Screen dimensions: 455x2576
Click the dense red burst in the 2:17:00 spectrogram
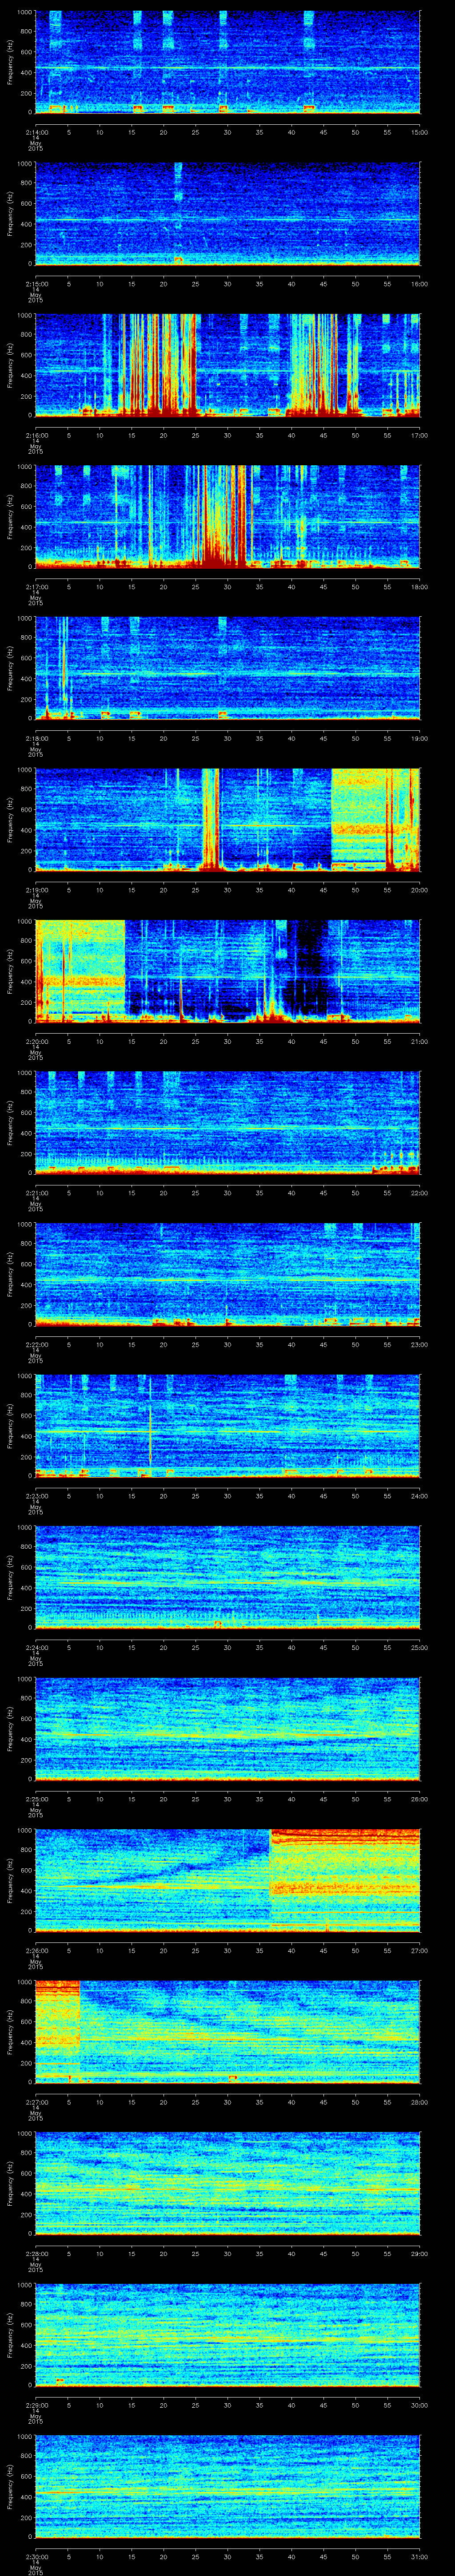(225, 530)
